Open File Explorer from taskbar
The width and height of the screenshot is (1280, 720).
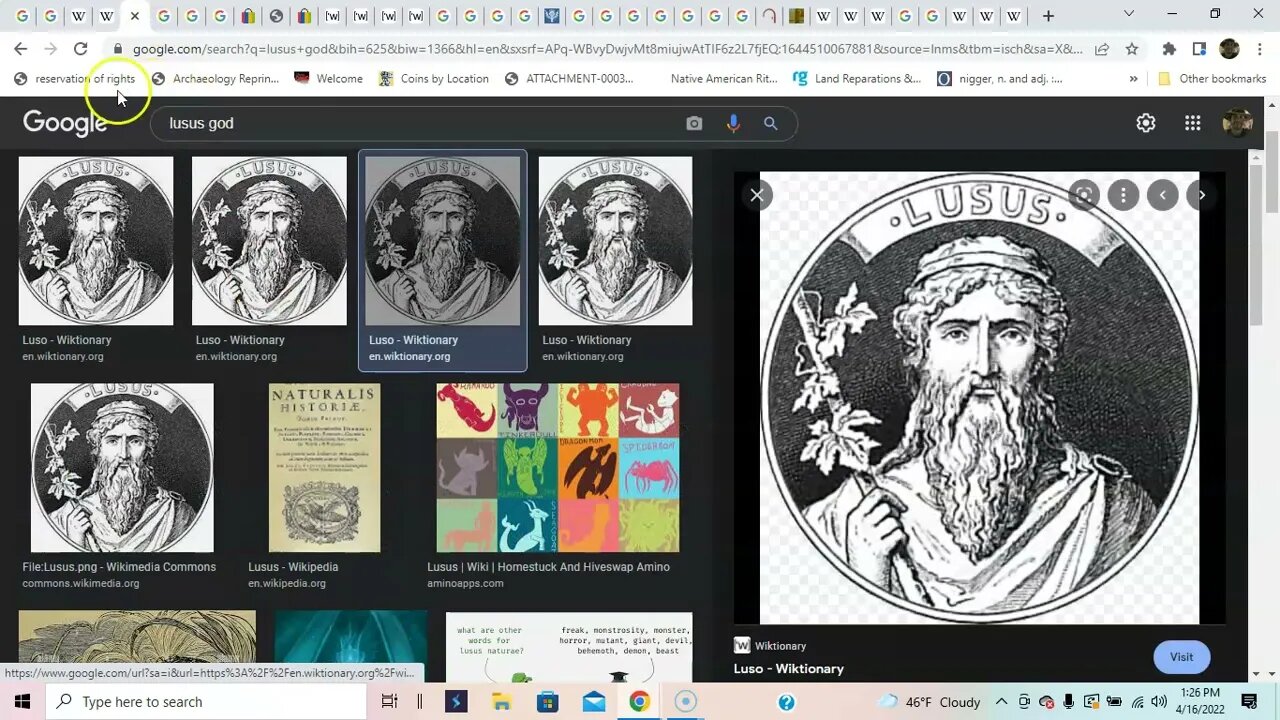[x=502, y=702]
